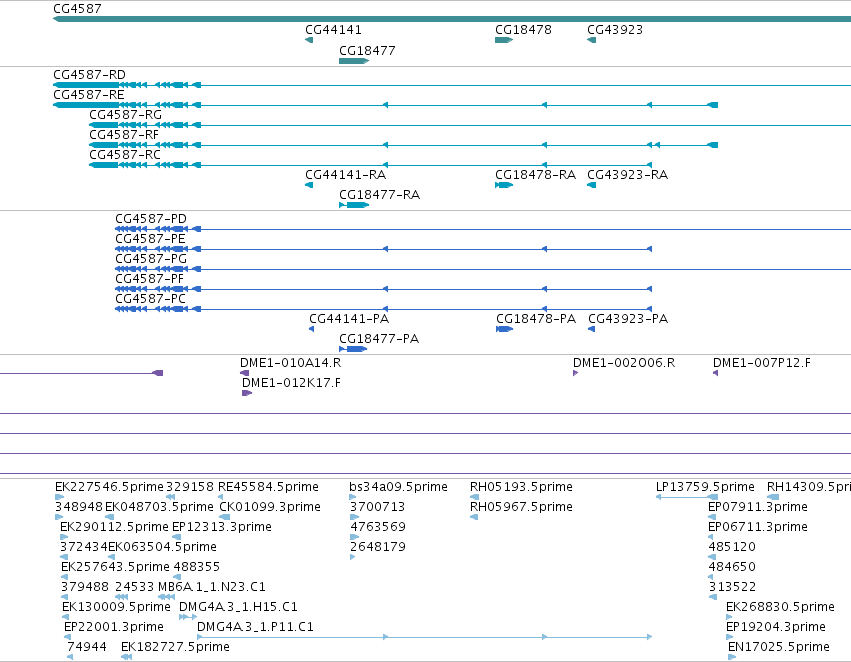Viewport: 851px width, 662px height.
Task: Select LP13759.5prime label
Action: pyautogui.click(x=705, y=487)
